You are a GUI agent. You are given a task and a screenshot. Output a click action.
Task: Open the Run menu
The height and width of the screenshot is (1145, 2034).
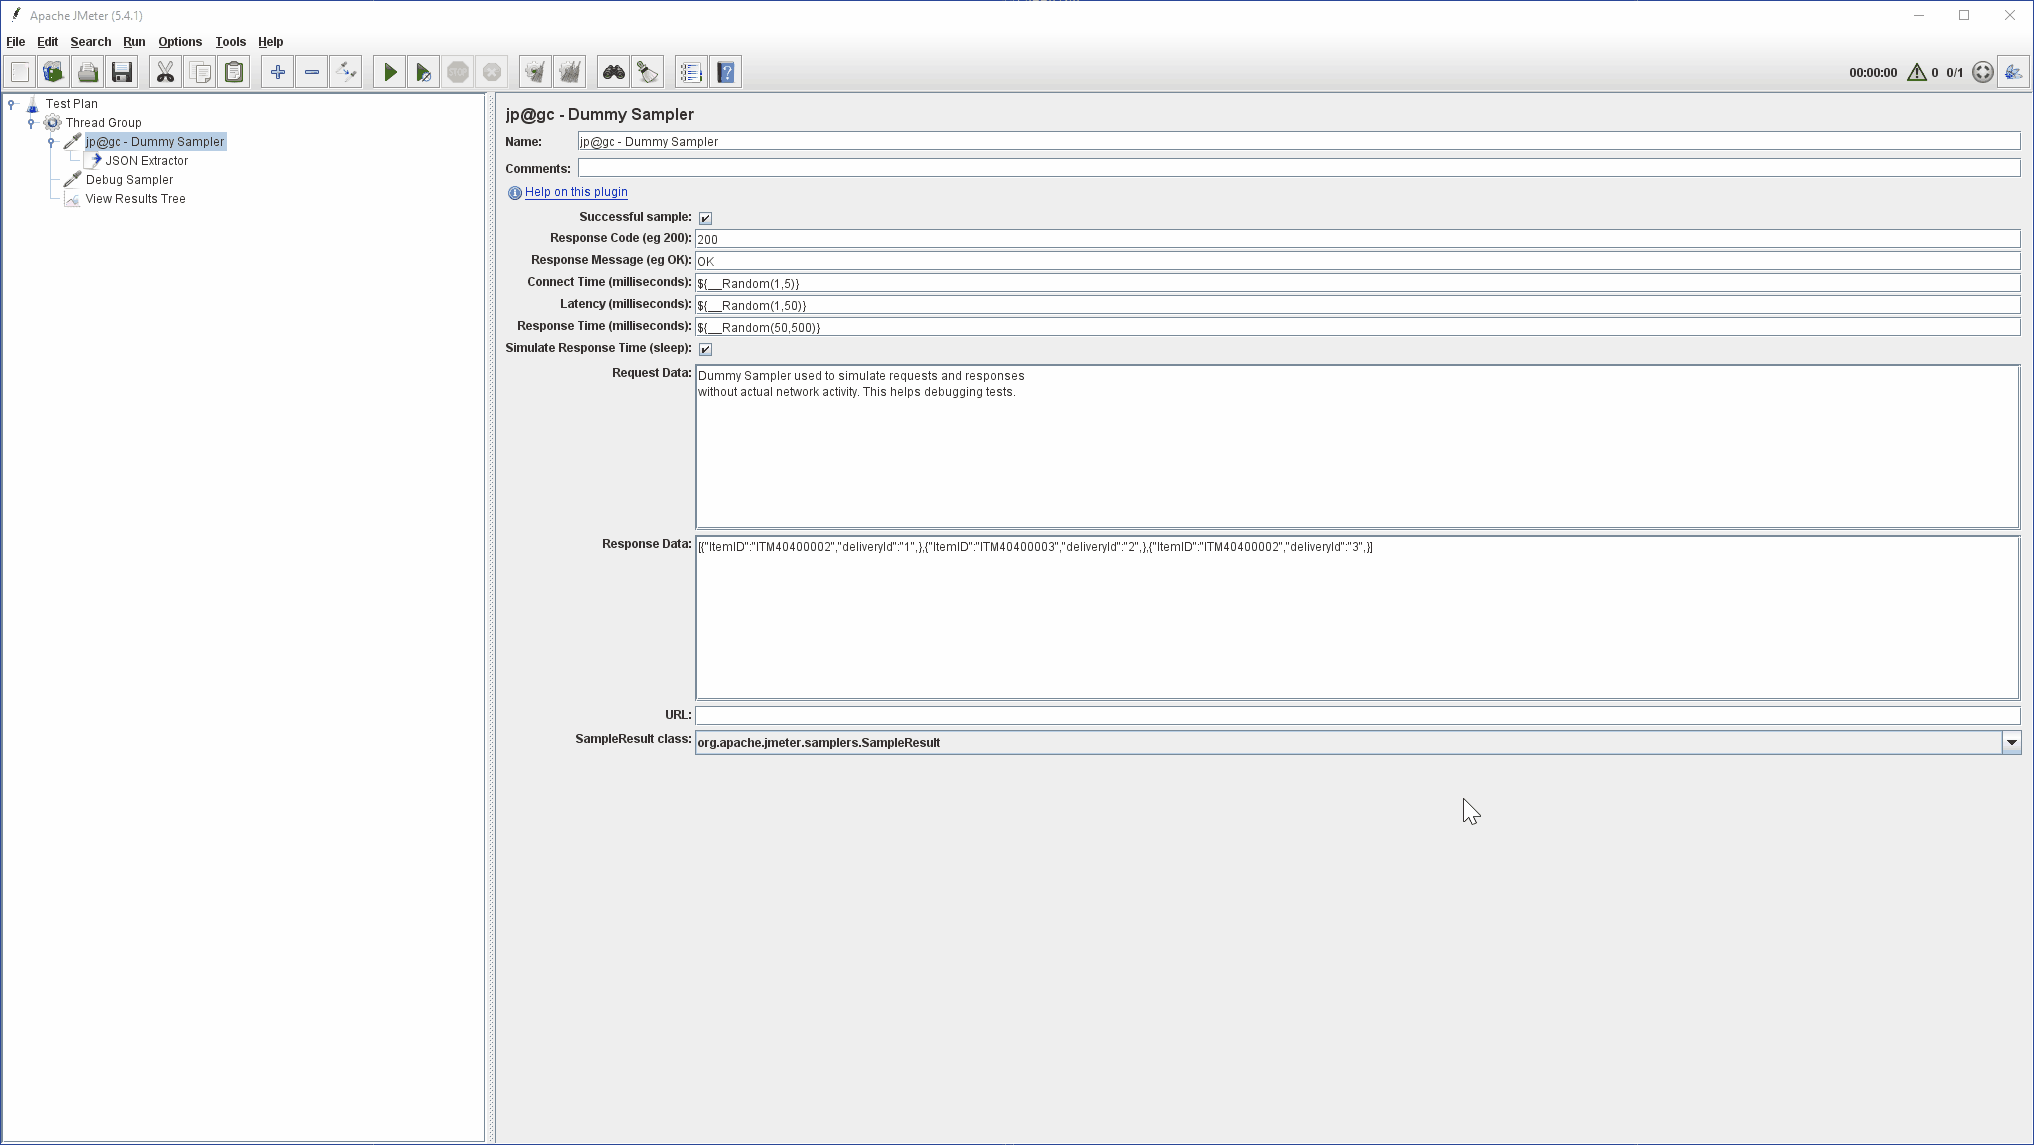coord(134,41)
